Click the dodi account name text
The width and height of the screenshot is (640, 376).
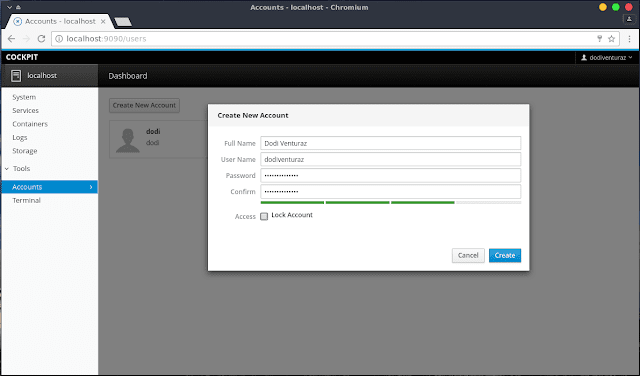153,131
